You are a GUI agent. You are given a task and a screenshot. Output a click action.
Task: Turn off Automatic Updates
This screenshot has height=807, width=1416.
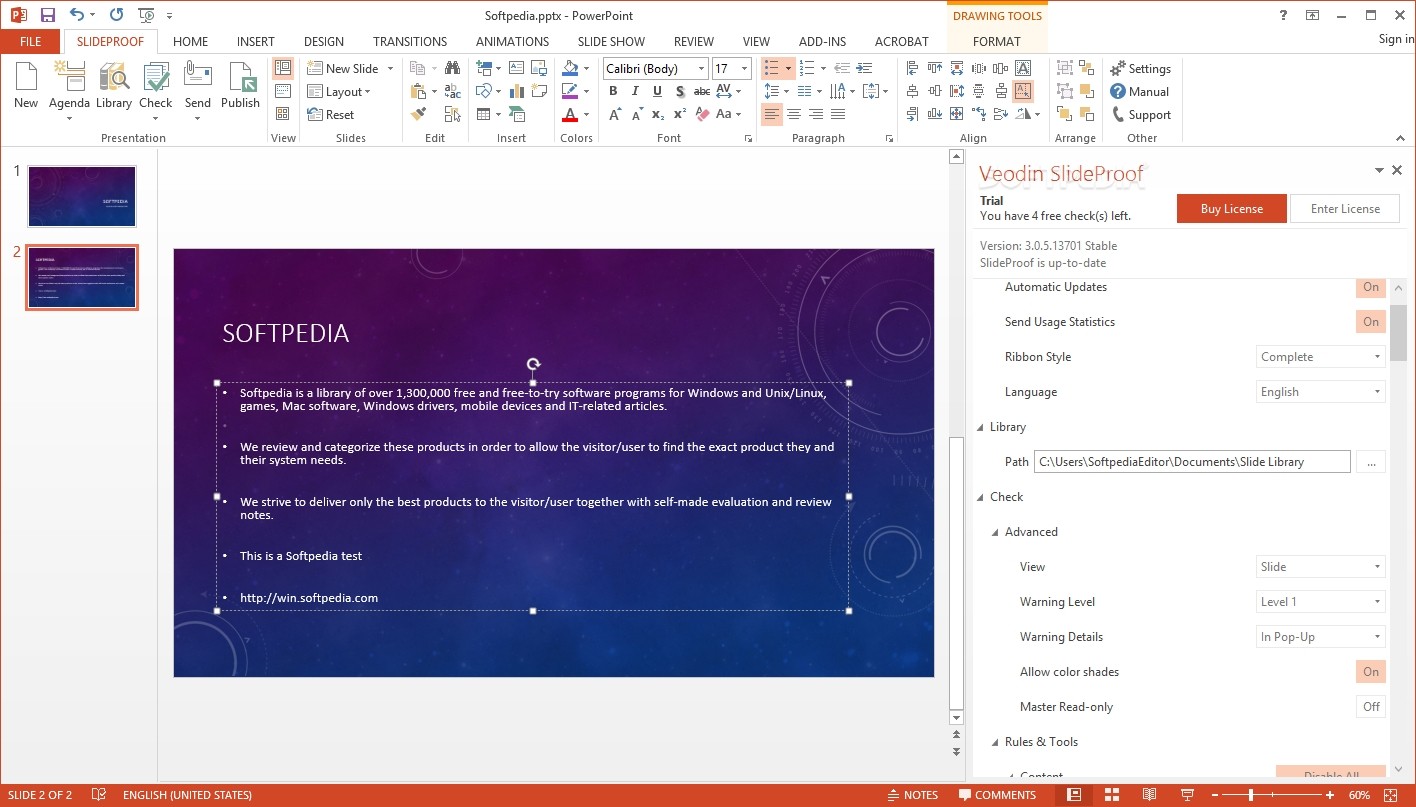pyautogui.click(x=1371, y=287)
